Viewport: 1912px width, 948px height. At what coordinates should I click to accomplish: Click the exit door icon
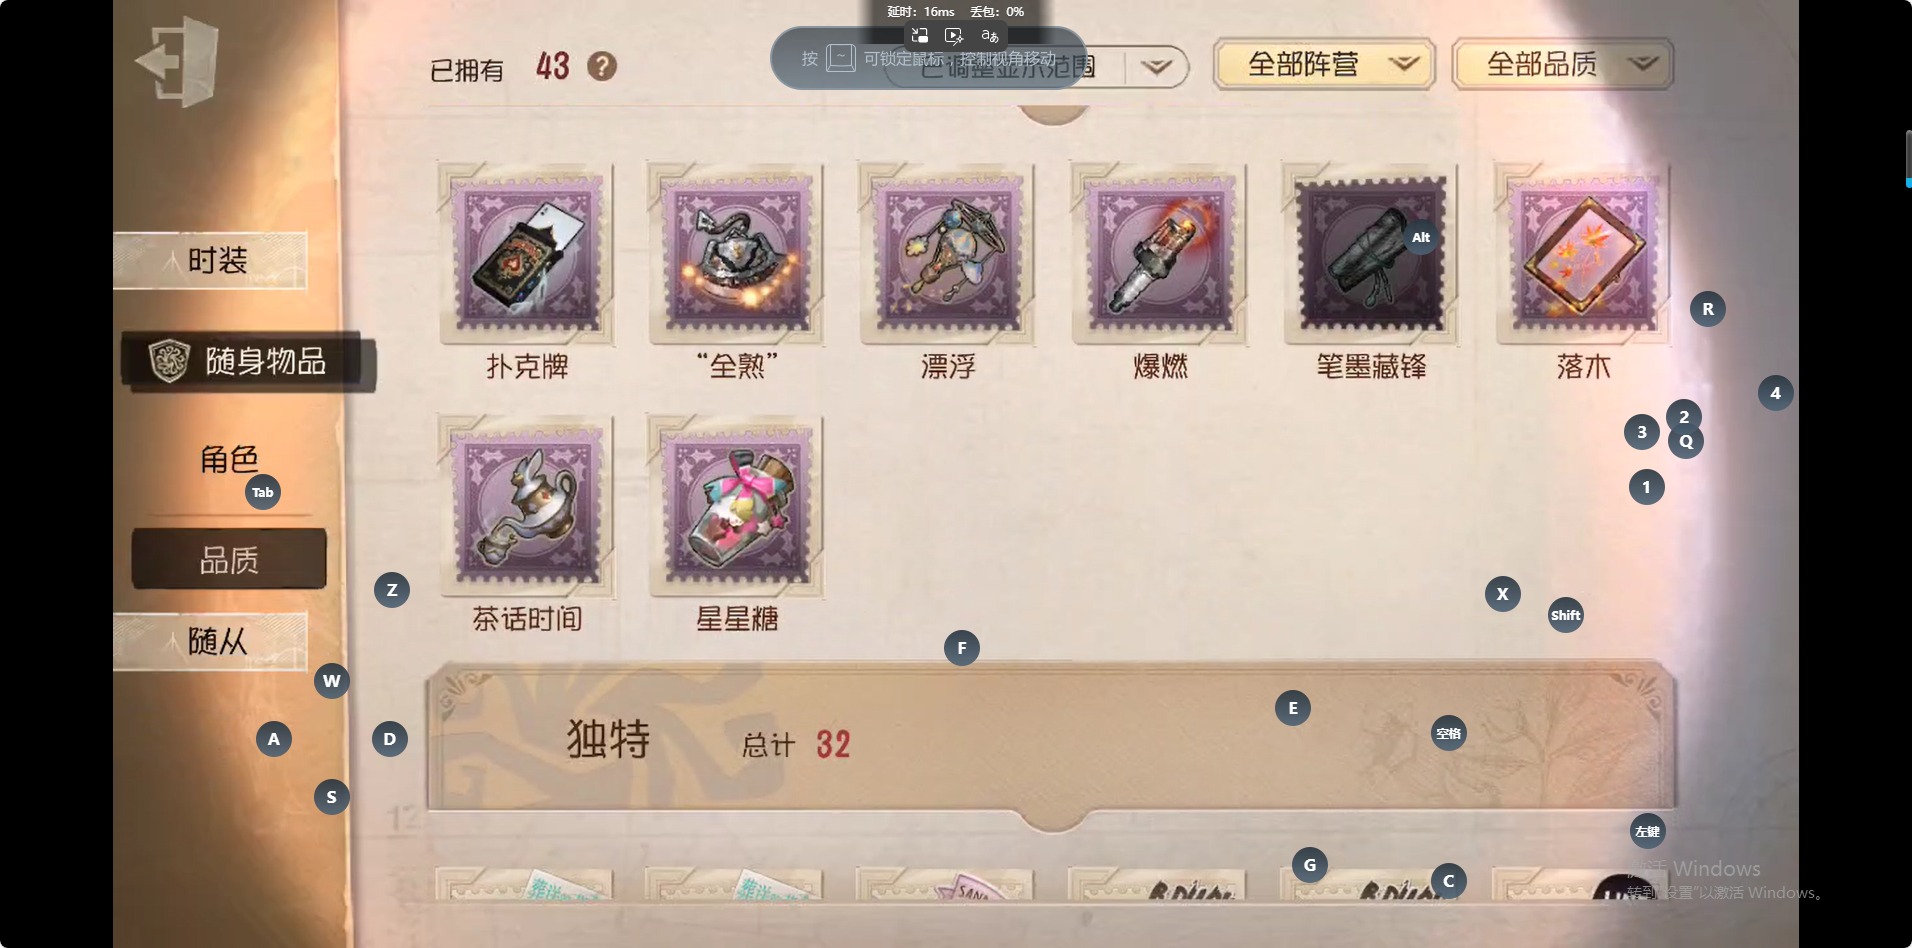point(177,62)
